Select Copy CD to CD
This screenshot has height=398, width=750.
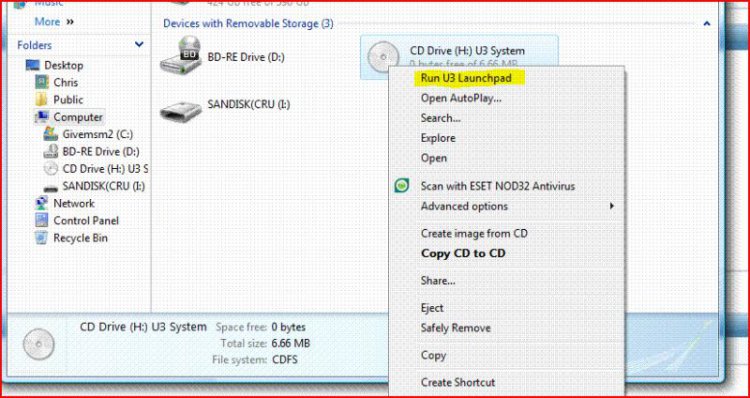(x=463, y=254)
